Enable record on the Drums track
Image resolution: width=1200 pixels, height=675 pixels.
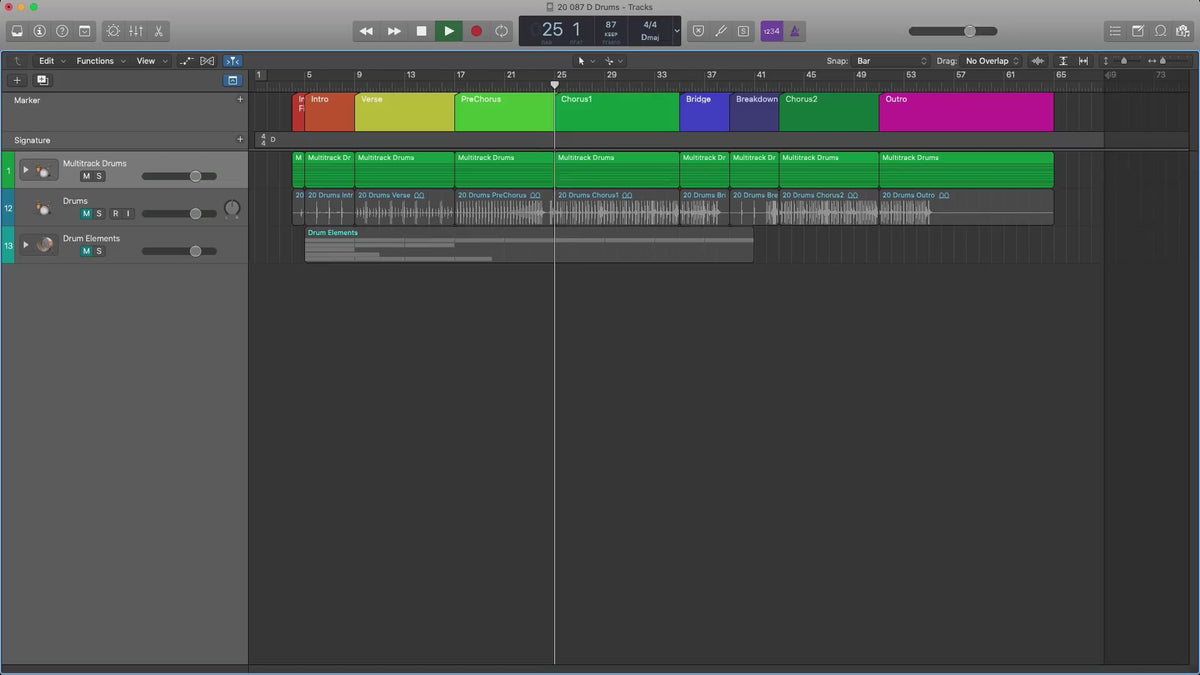click(115, 213)
